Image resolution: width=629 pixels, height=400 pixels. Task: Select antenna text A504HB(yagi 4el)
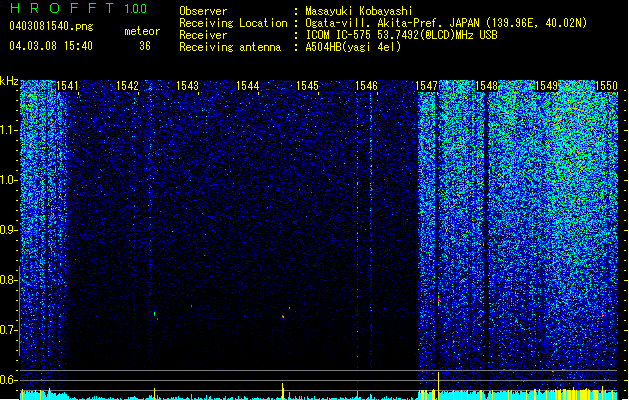[353, 47]
